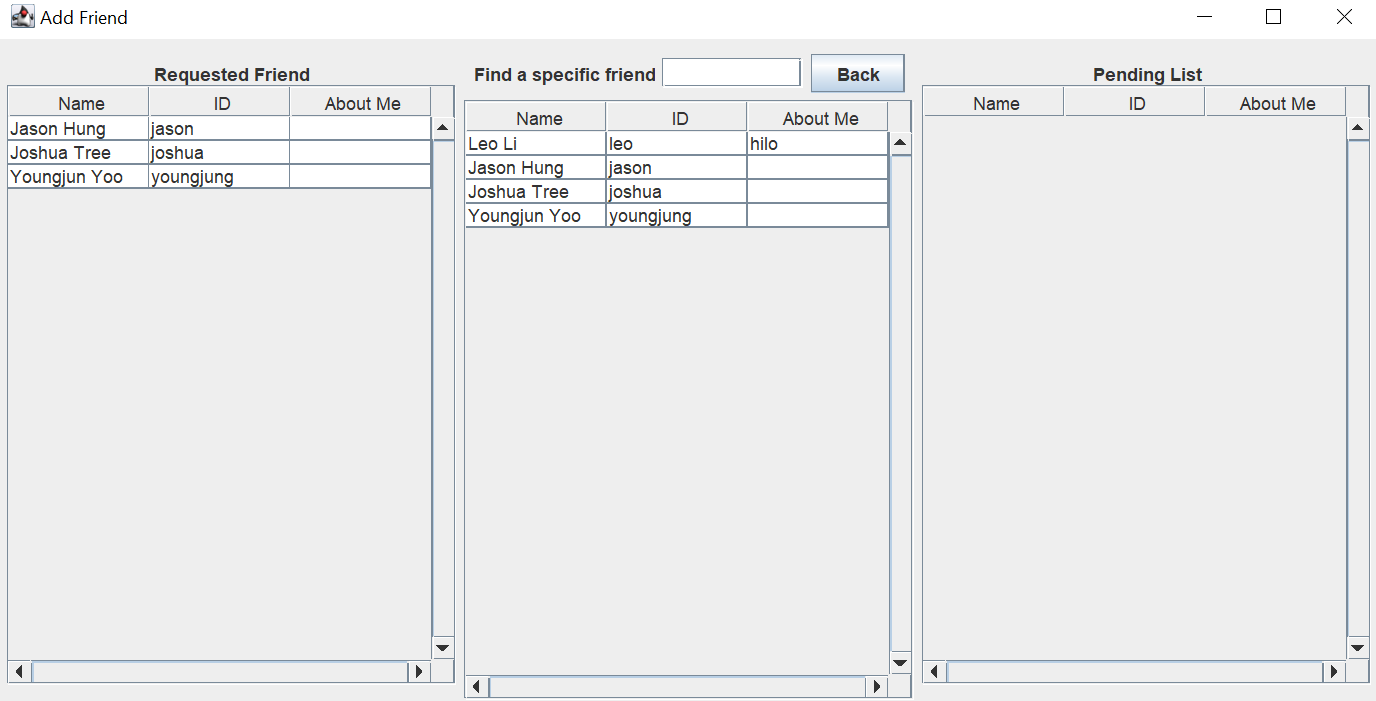Select Joshua Tree in the search table
The height and width of the screenshot is (701, 1376).
(536, 192)
